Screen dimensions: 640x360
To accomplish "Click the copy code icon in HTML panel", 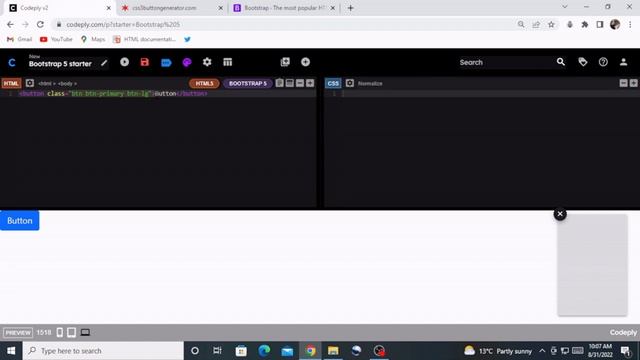I will click(279, 83).
